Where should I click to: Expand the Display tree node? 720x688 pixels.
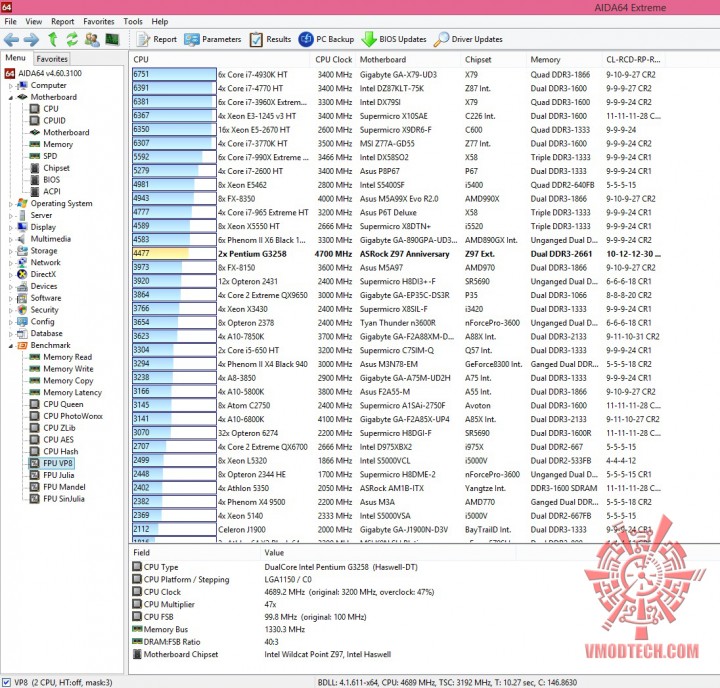[11, 227]
